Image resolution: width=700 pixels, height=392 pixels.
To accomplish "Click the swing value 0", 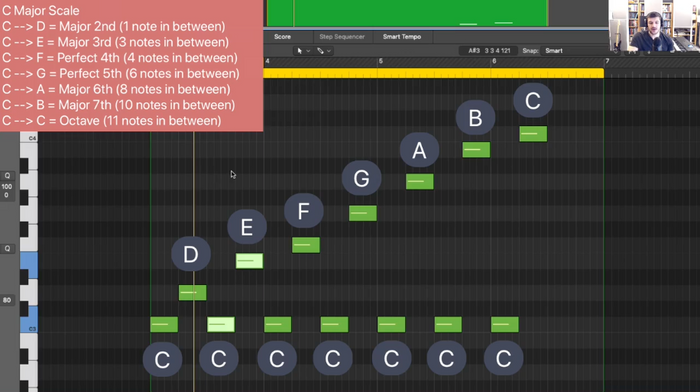I will [6, 195].
